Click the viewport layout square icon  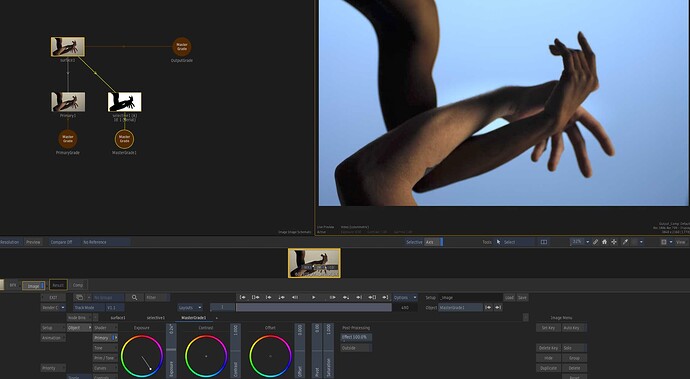click(664, 242)
